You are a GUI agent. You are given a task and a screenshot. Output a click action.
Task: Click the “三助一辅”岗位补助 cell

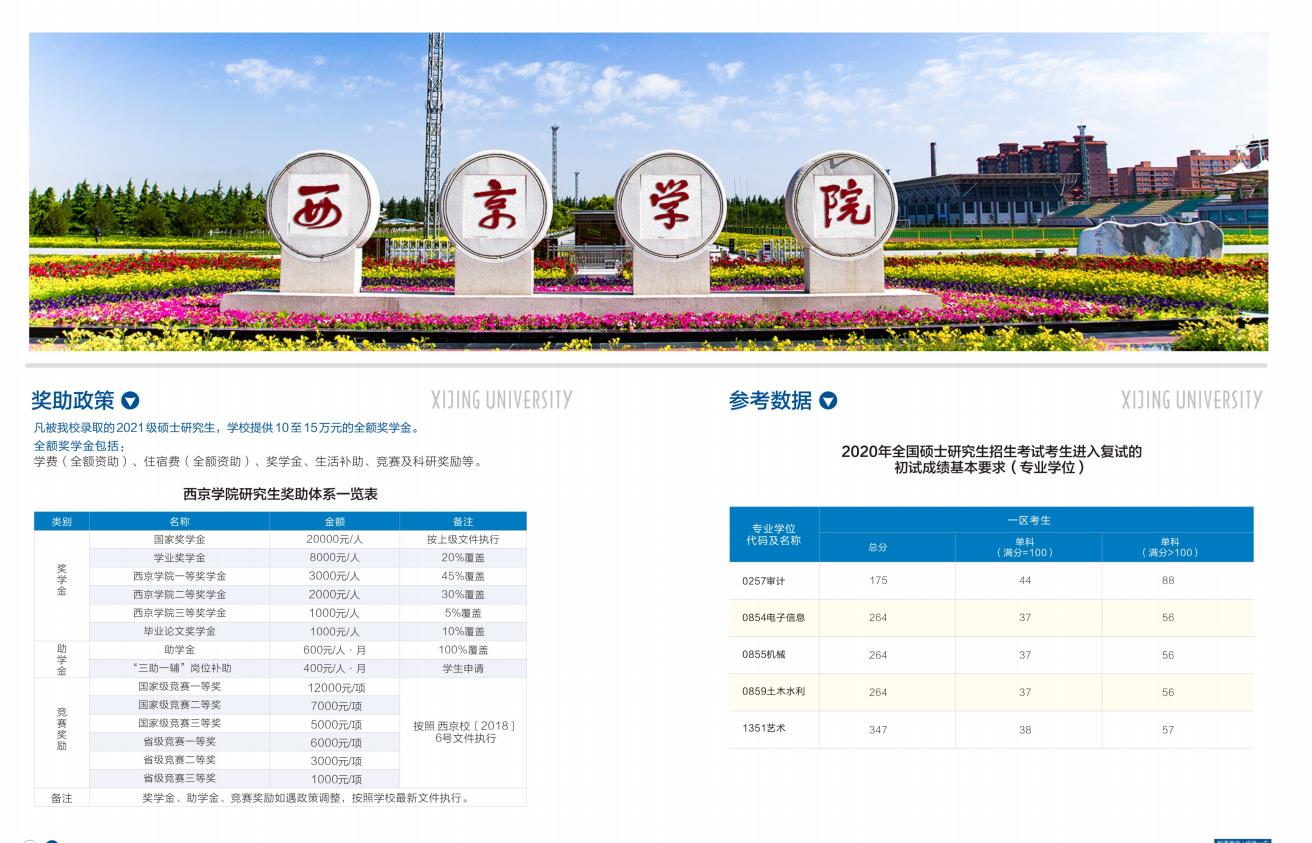179,668
